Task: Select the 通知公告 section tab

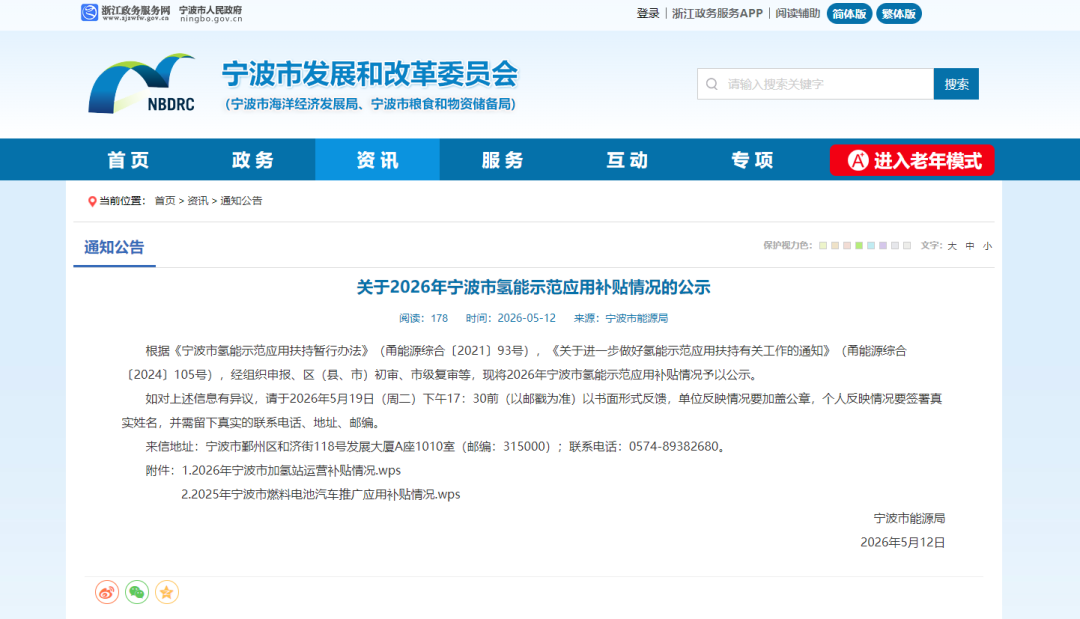Action: pos(114,247)
